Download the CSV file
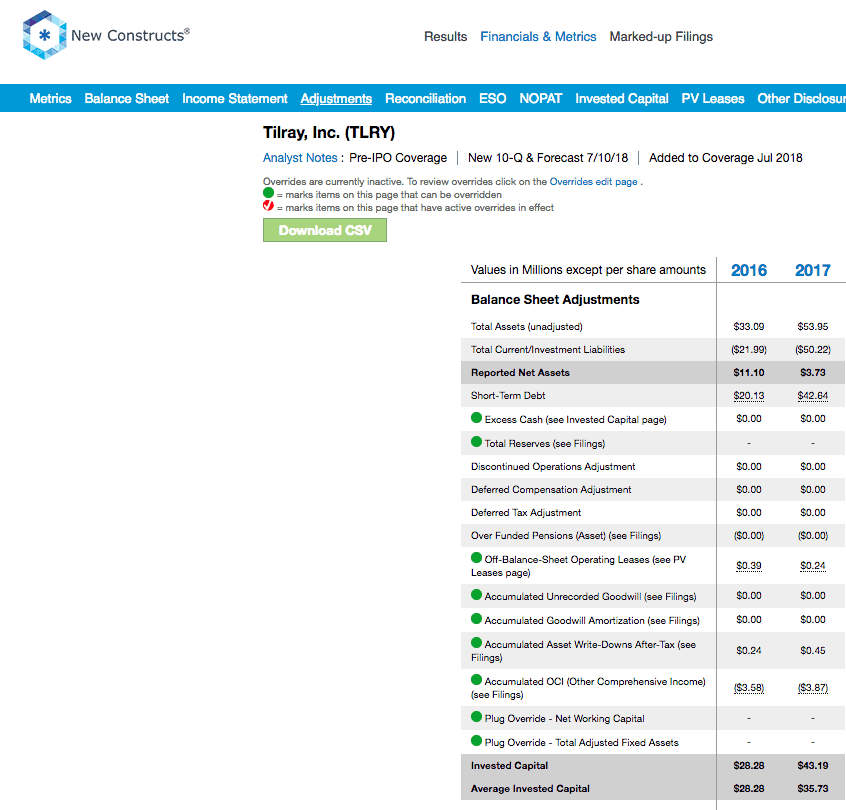The width and height of the screenshot is (846, 810). point(325,230)
